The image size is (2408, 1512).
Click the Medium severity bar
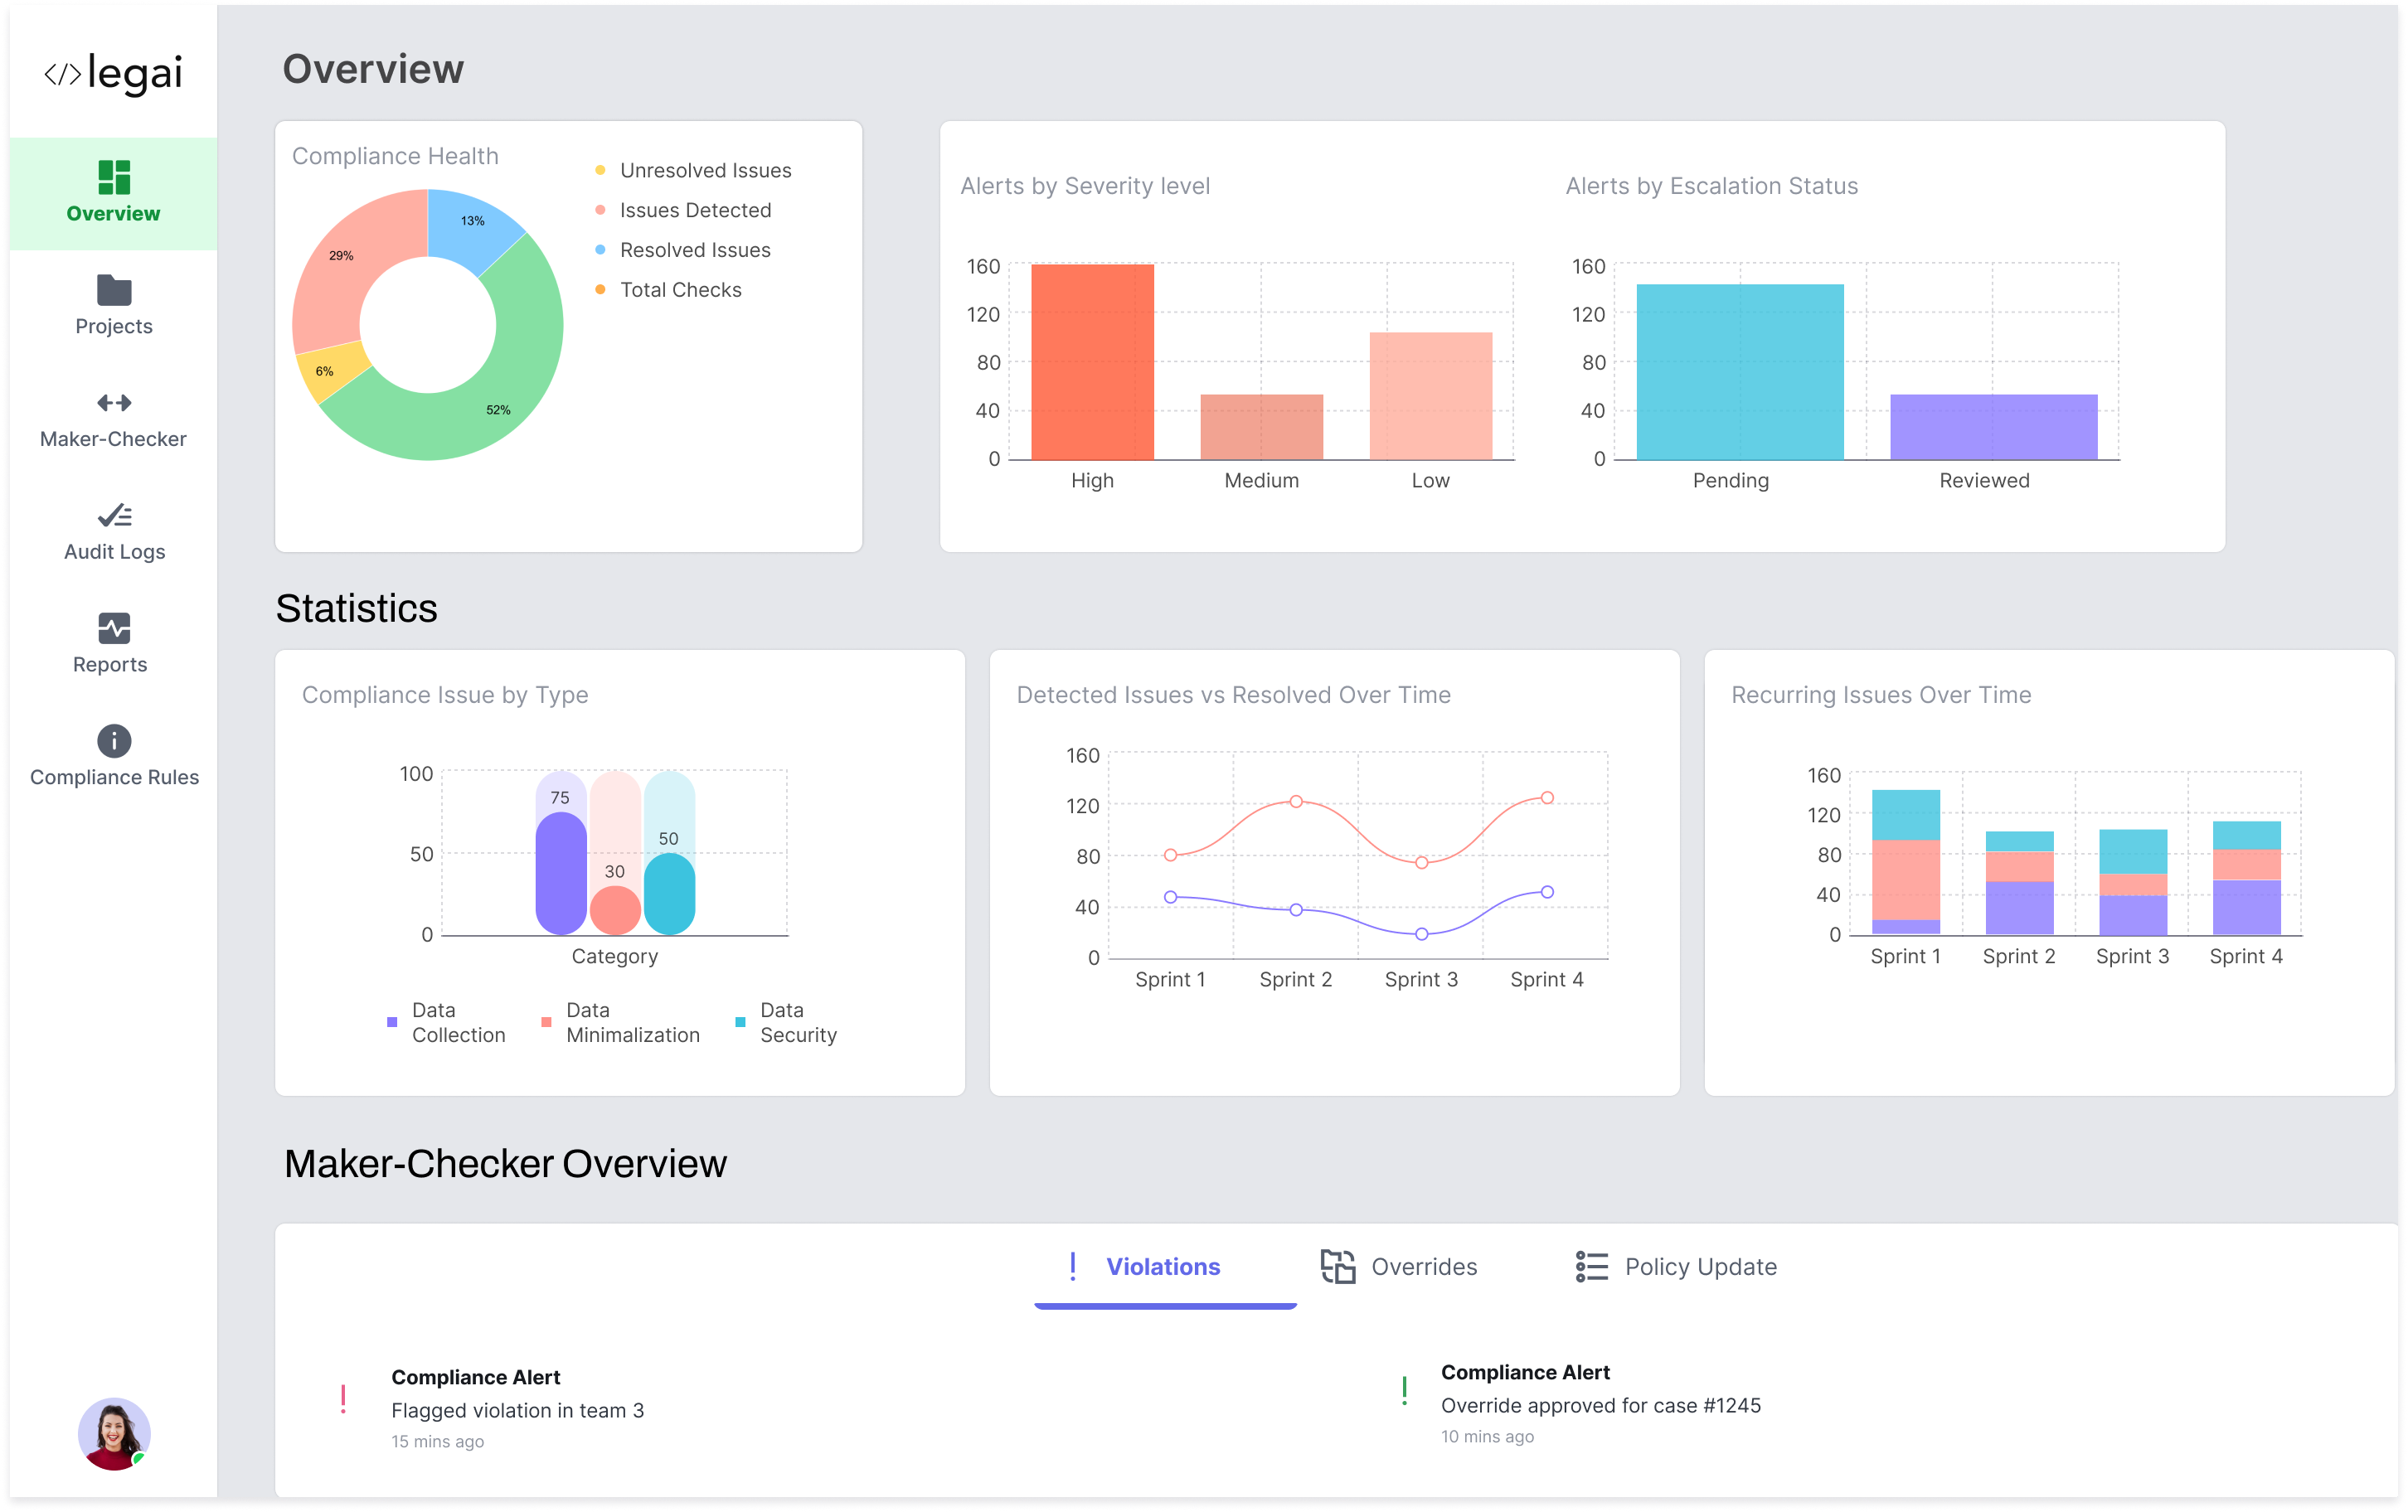[1261, 427]
